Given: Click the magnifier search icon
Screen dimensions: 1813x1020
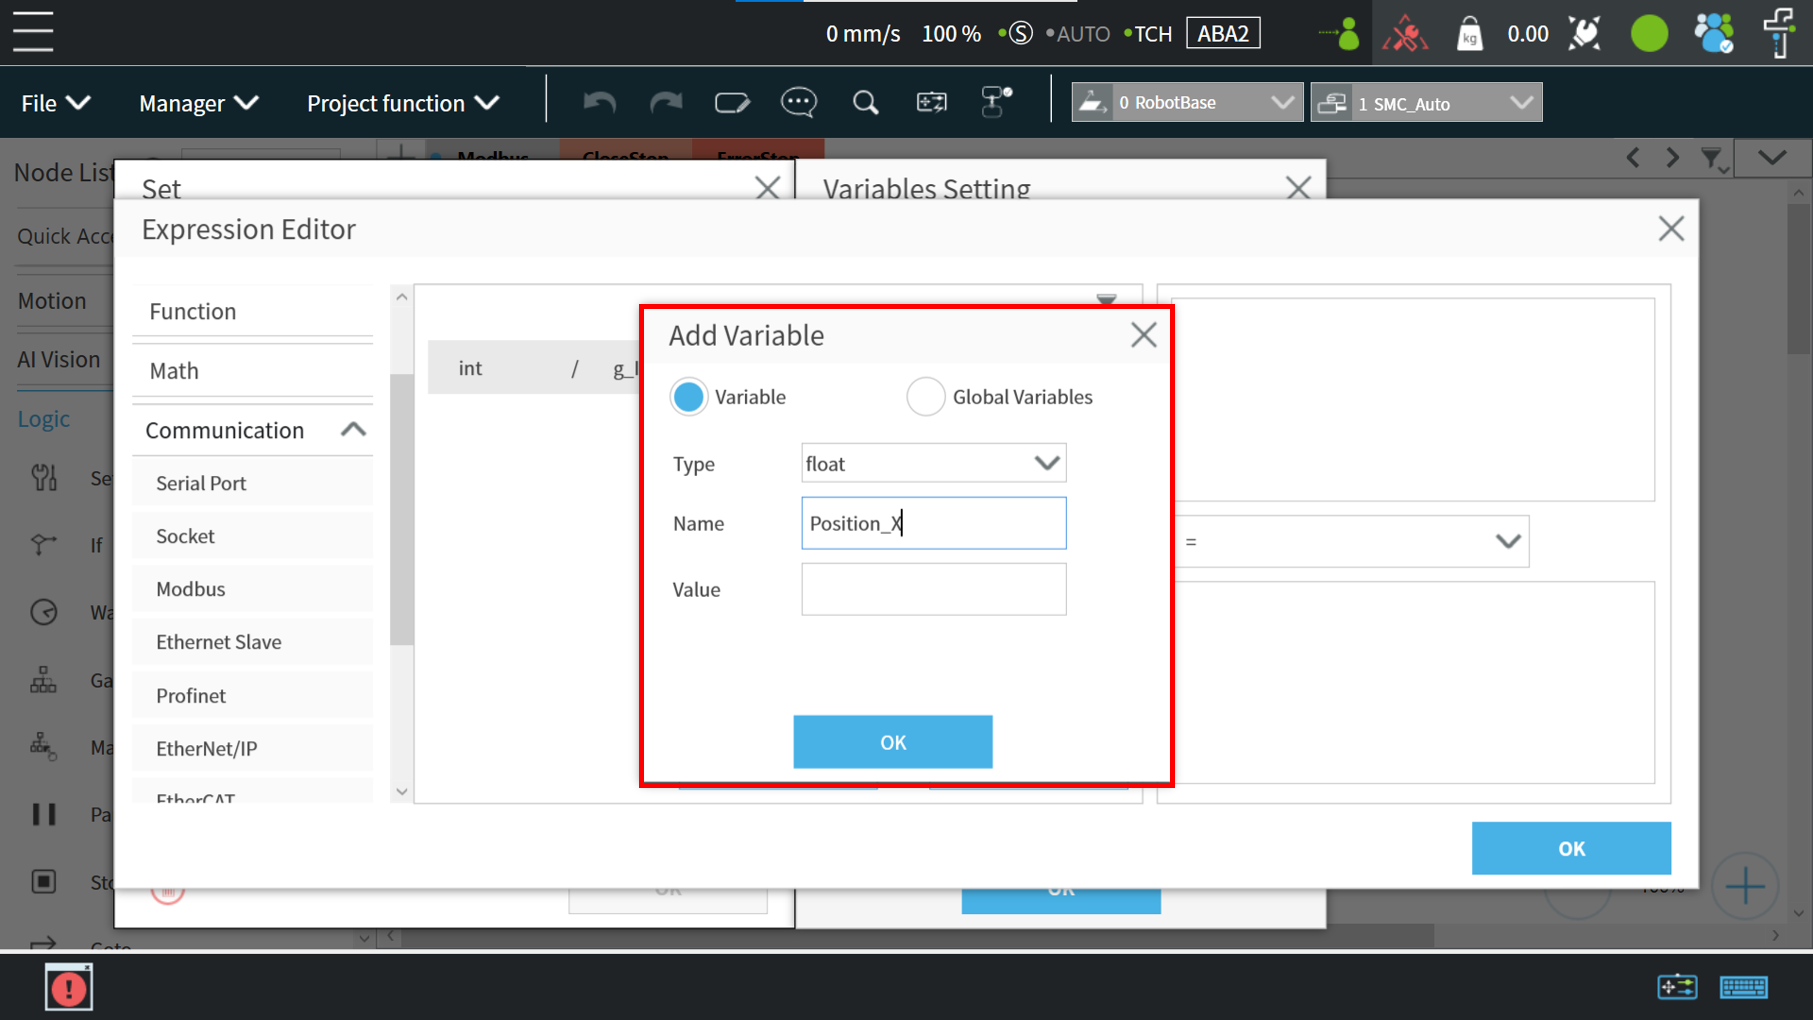Looking at the screenshot, I should coord(865,103).
